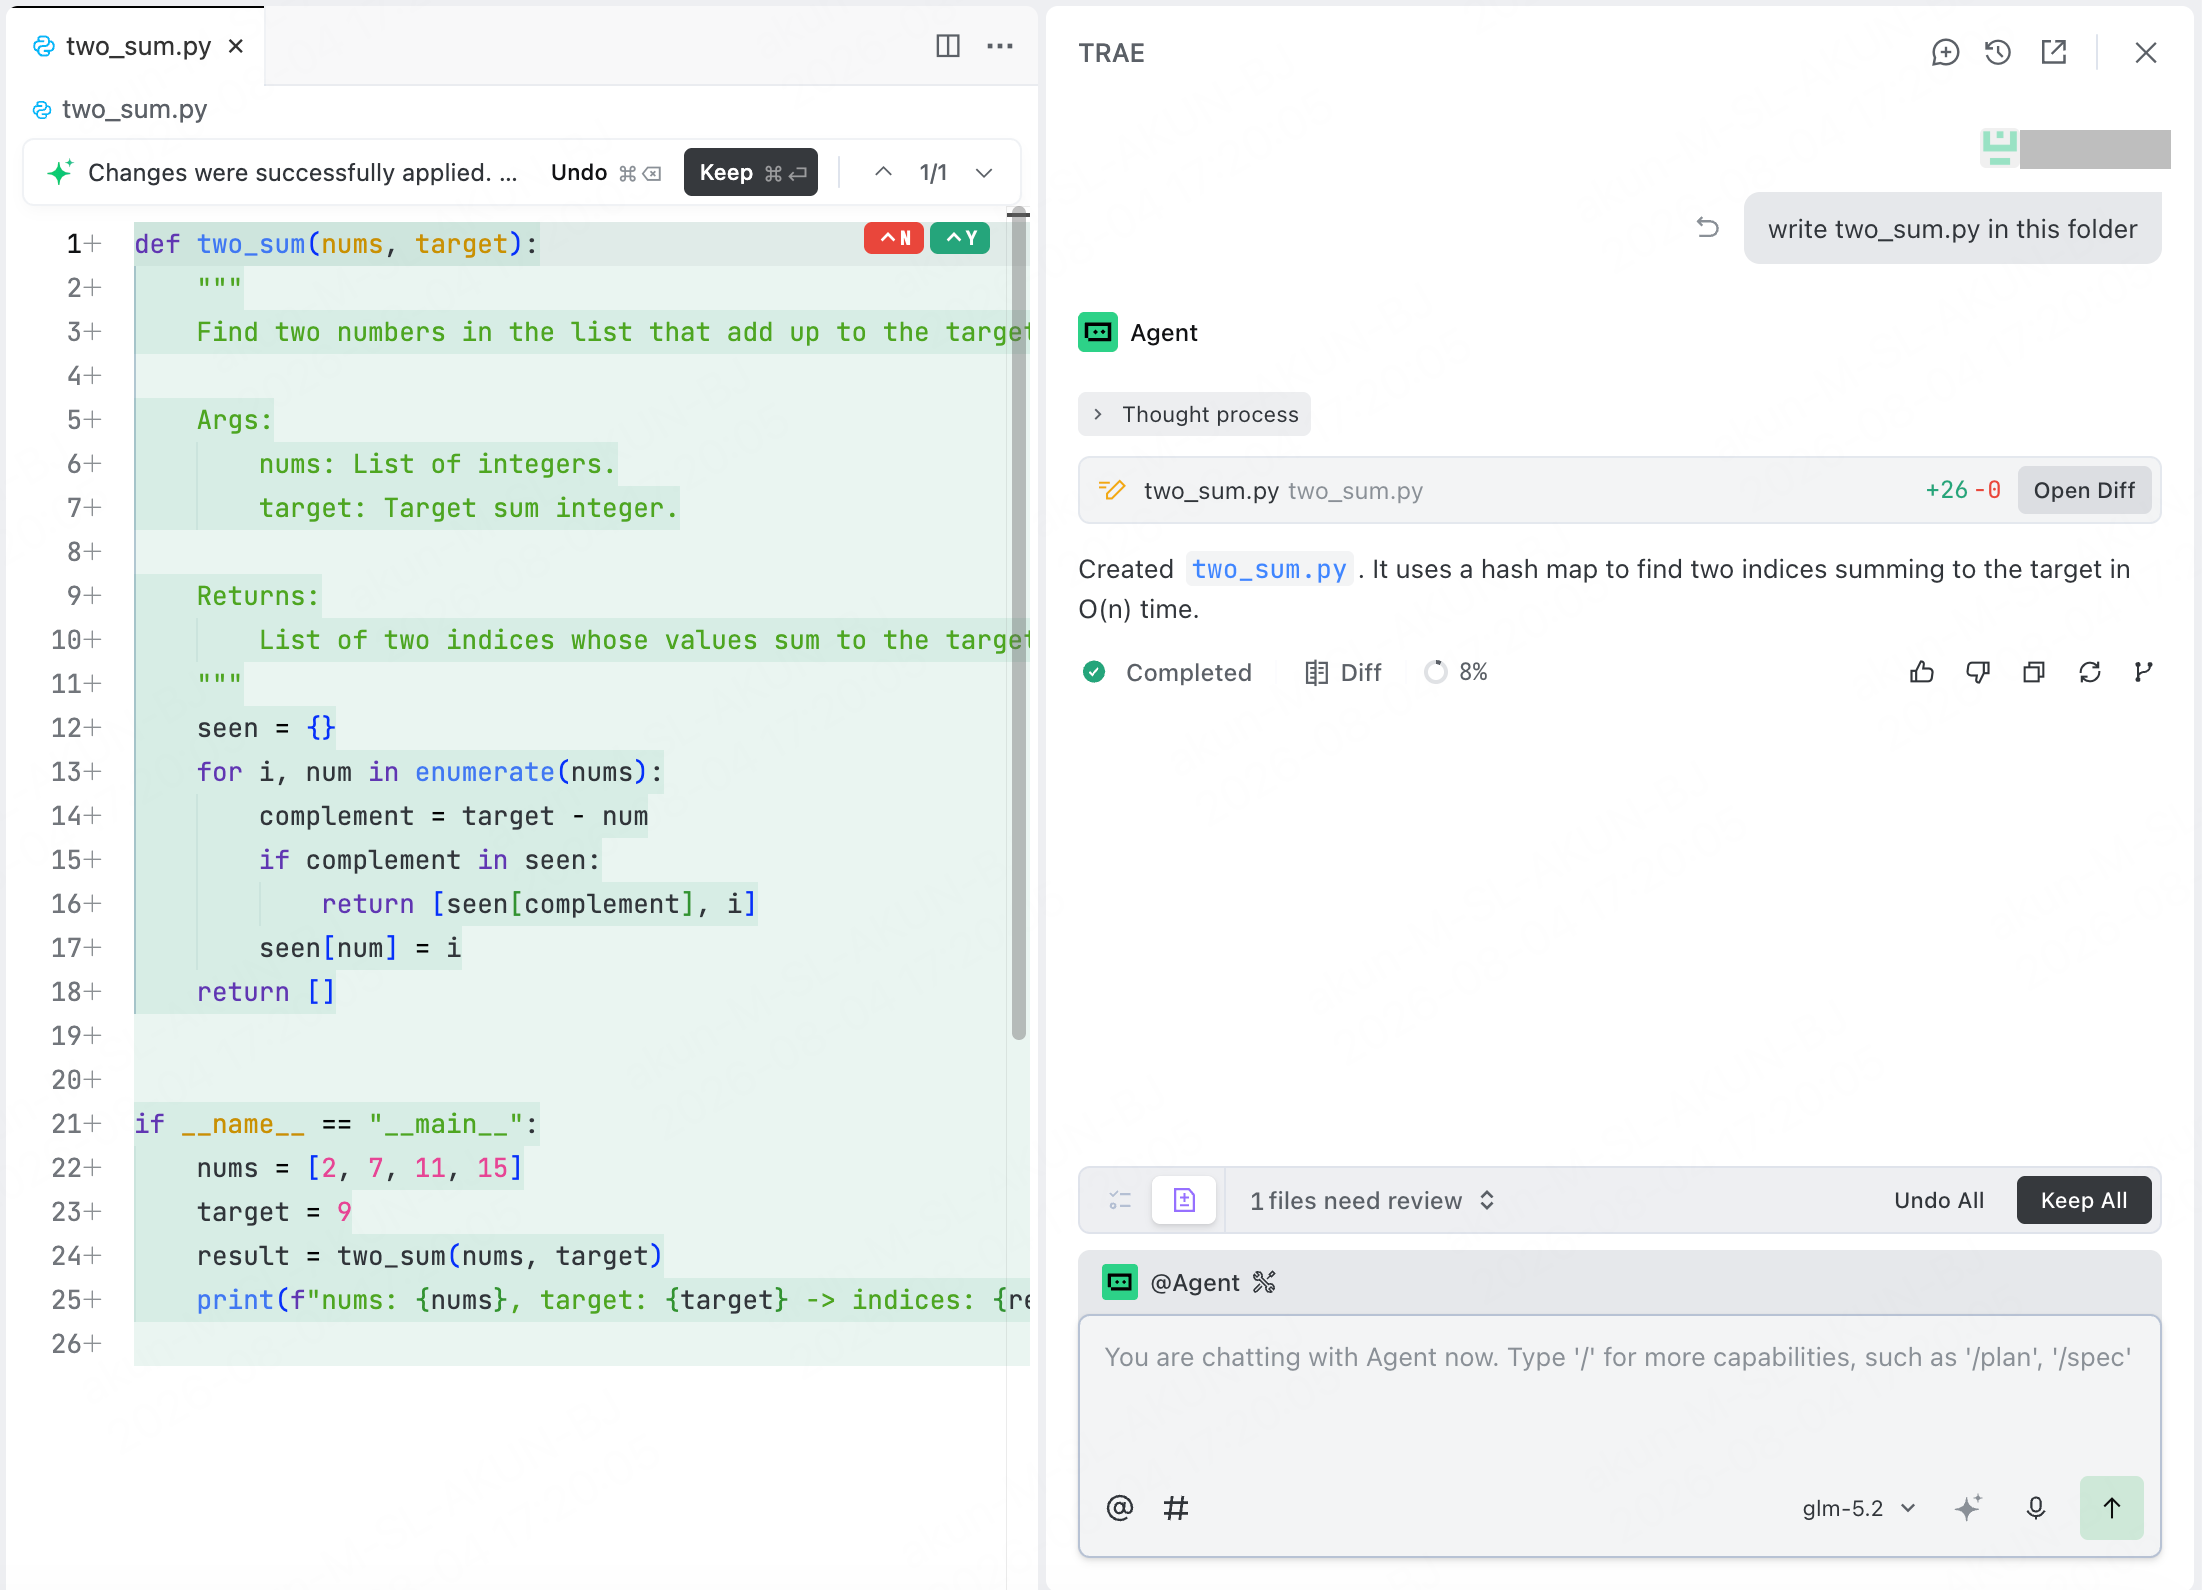Select the changed files icon in review bar
This screenshot has width=2202, height=1590.
click(1184, 1200)
